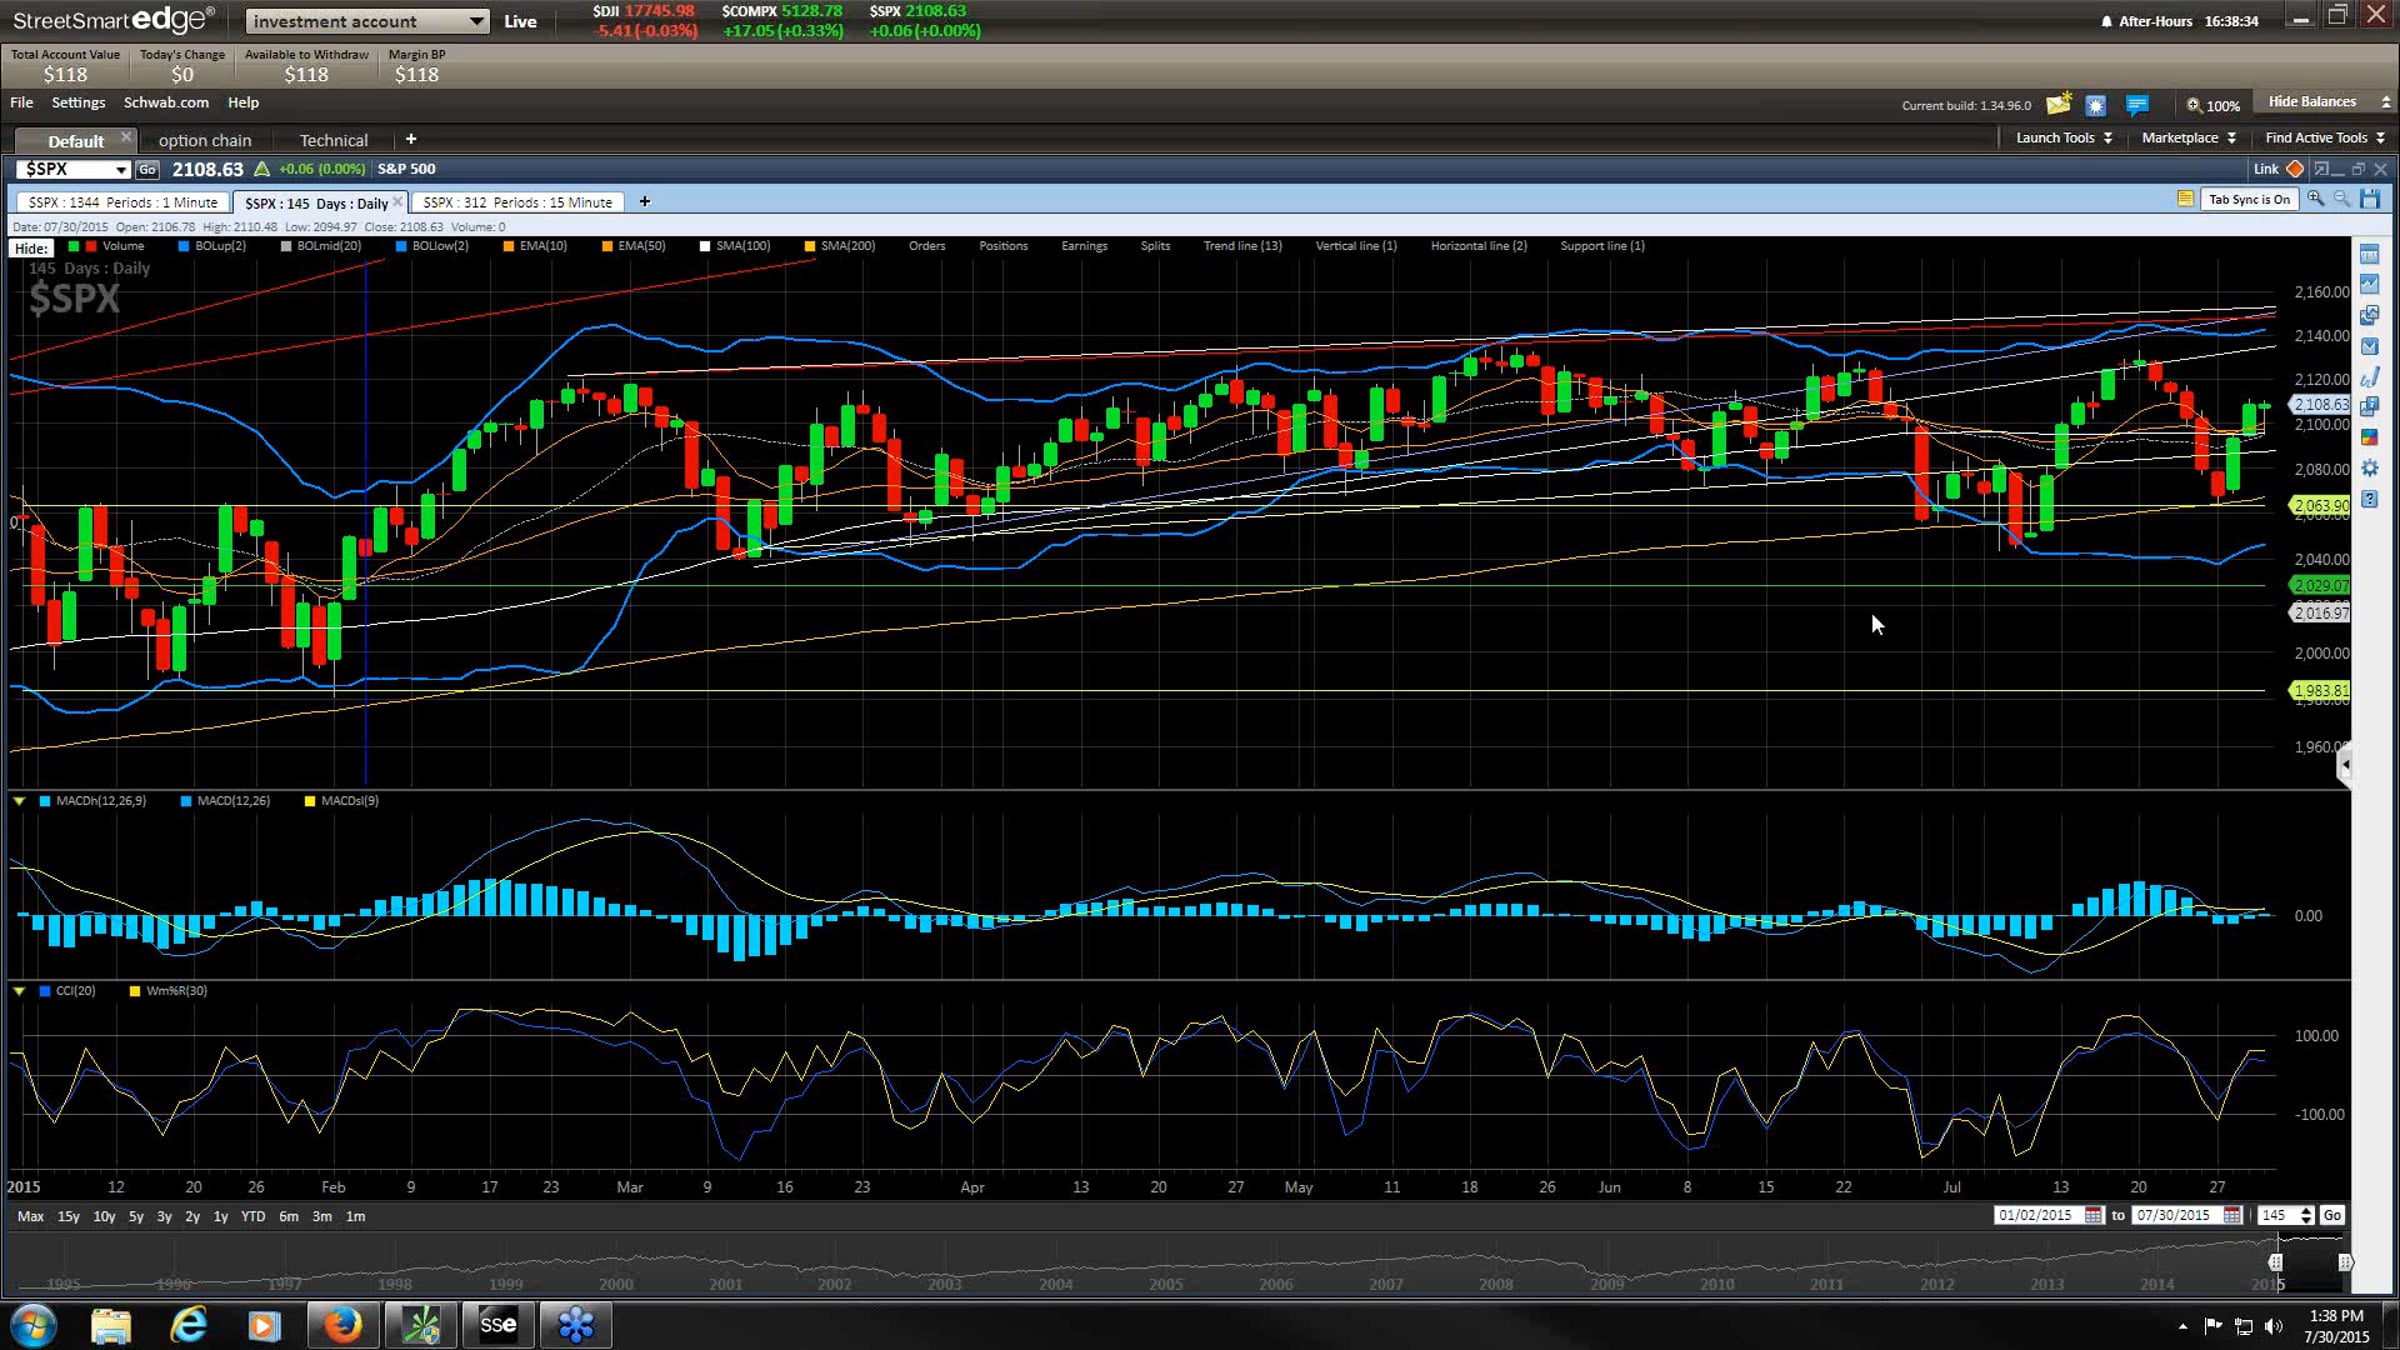Click the Hide Balances button
The width and height of the screenshot is (2400, 1350).
(2312, 102)
